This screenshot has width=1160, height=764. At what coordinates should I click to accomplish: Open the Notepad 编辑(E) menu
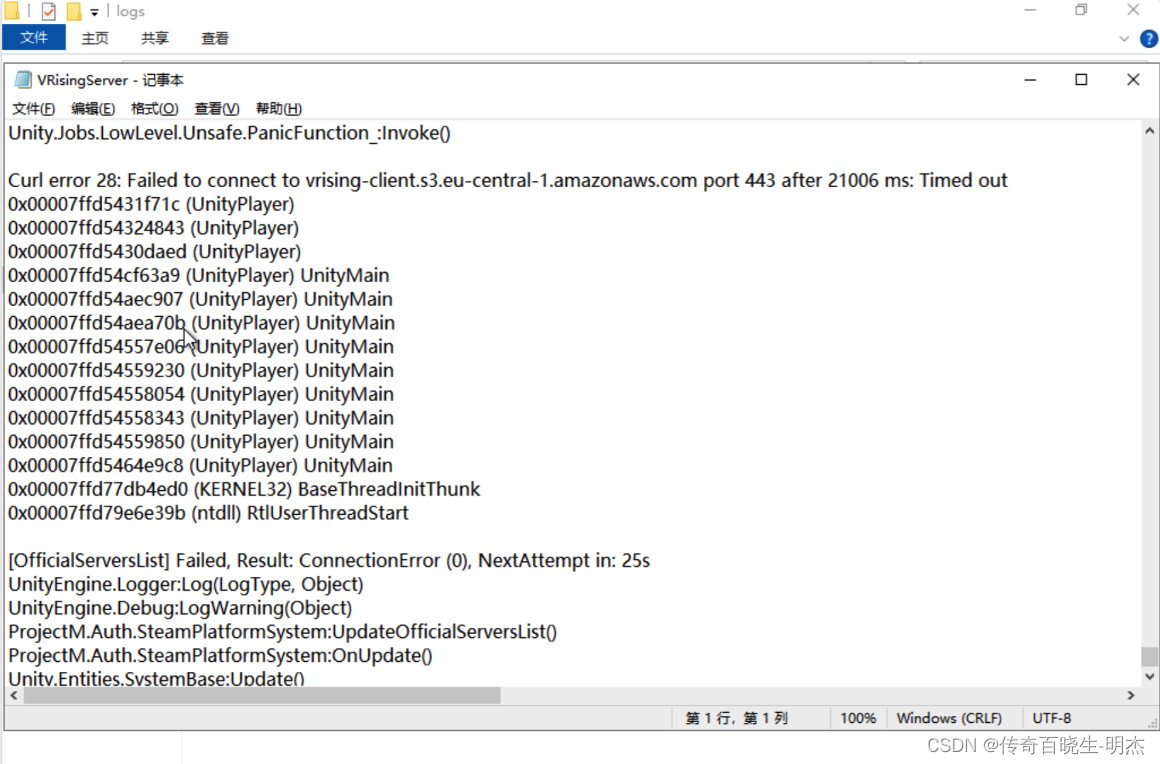pos(93,109)
